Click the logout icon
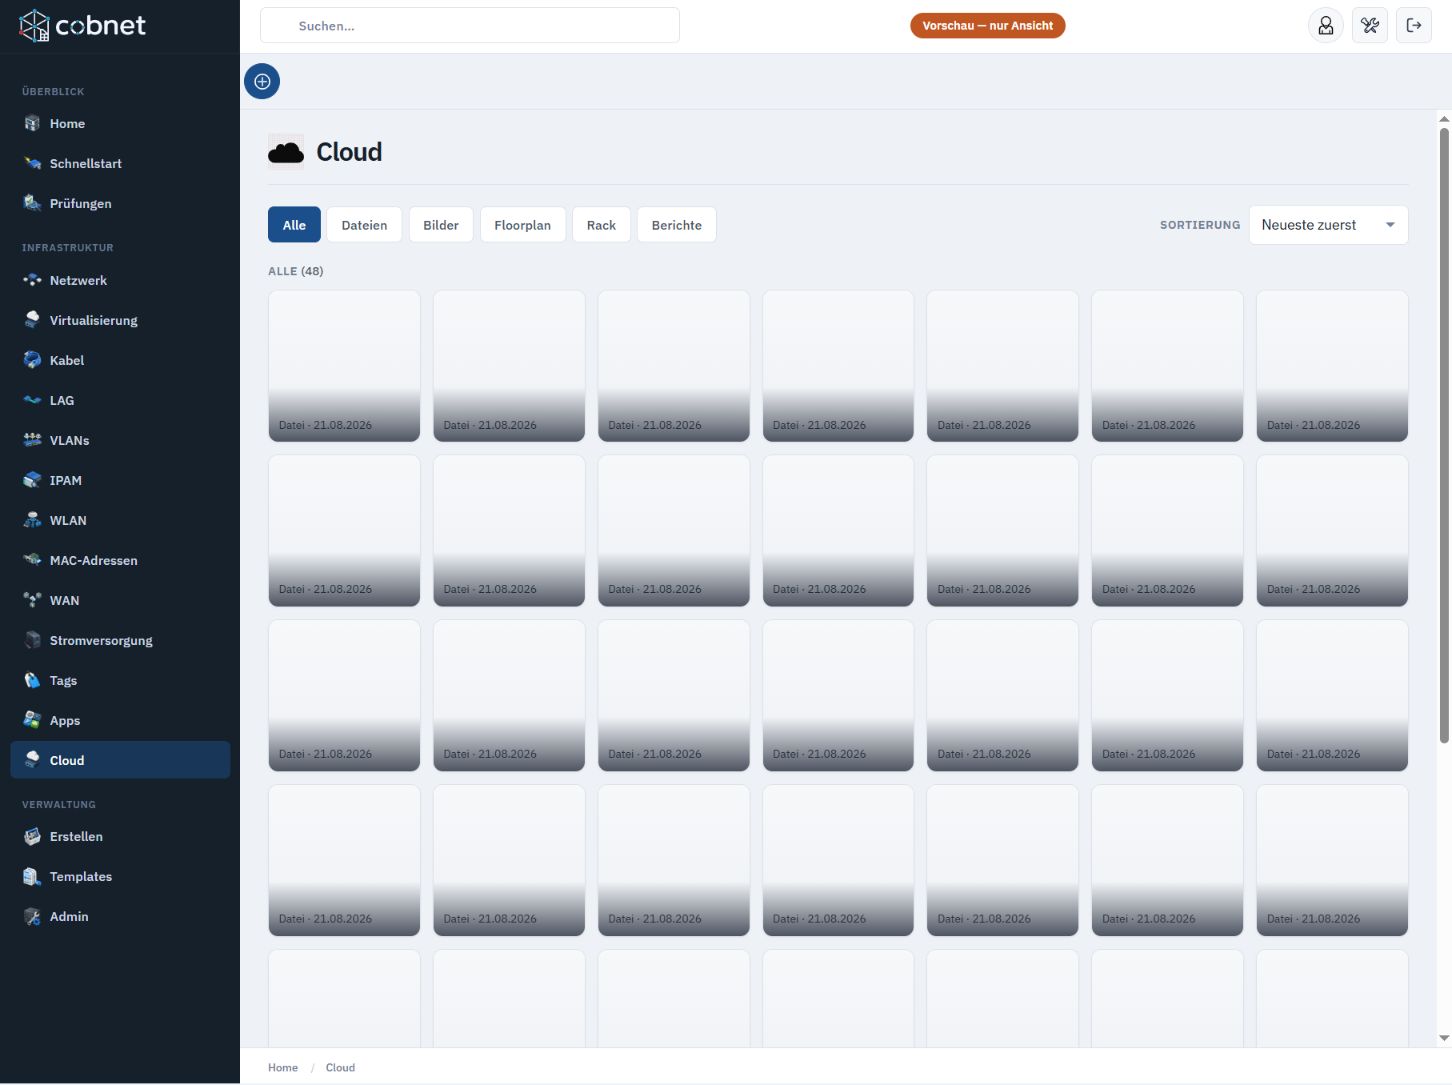The width and height of the screenshot is (1452, 1085). click(x=1414, y=26)
